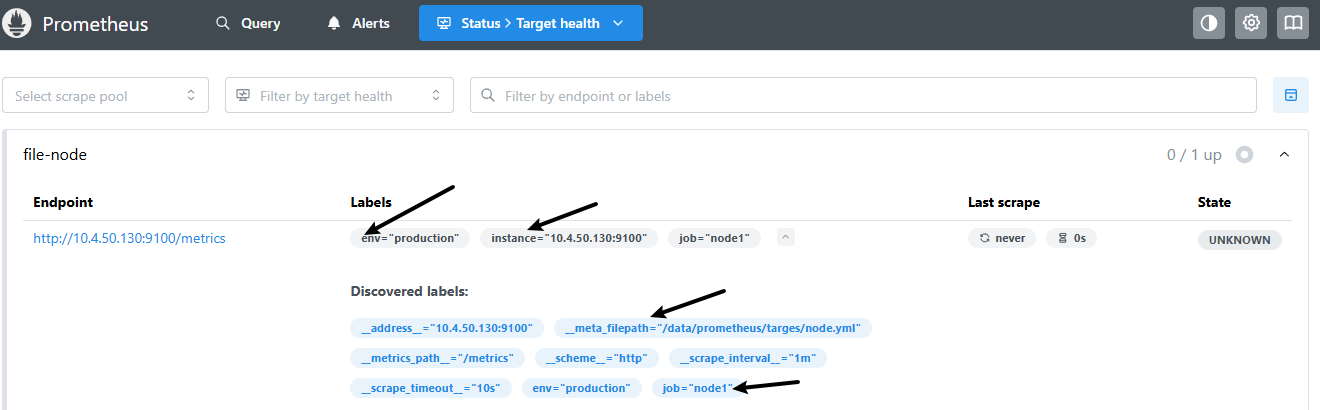Open the Query page
This screenshot has height=410, width=1320.
[x=248, y=23]
